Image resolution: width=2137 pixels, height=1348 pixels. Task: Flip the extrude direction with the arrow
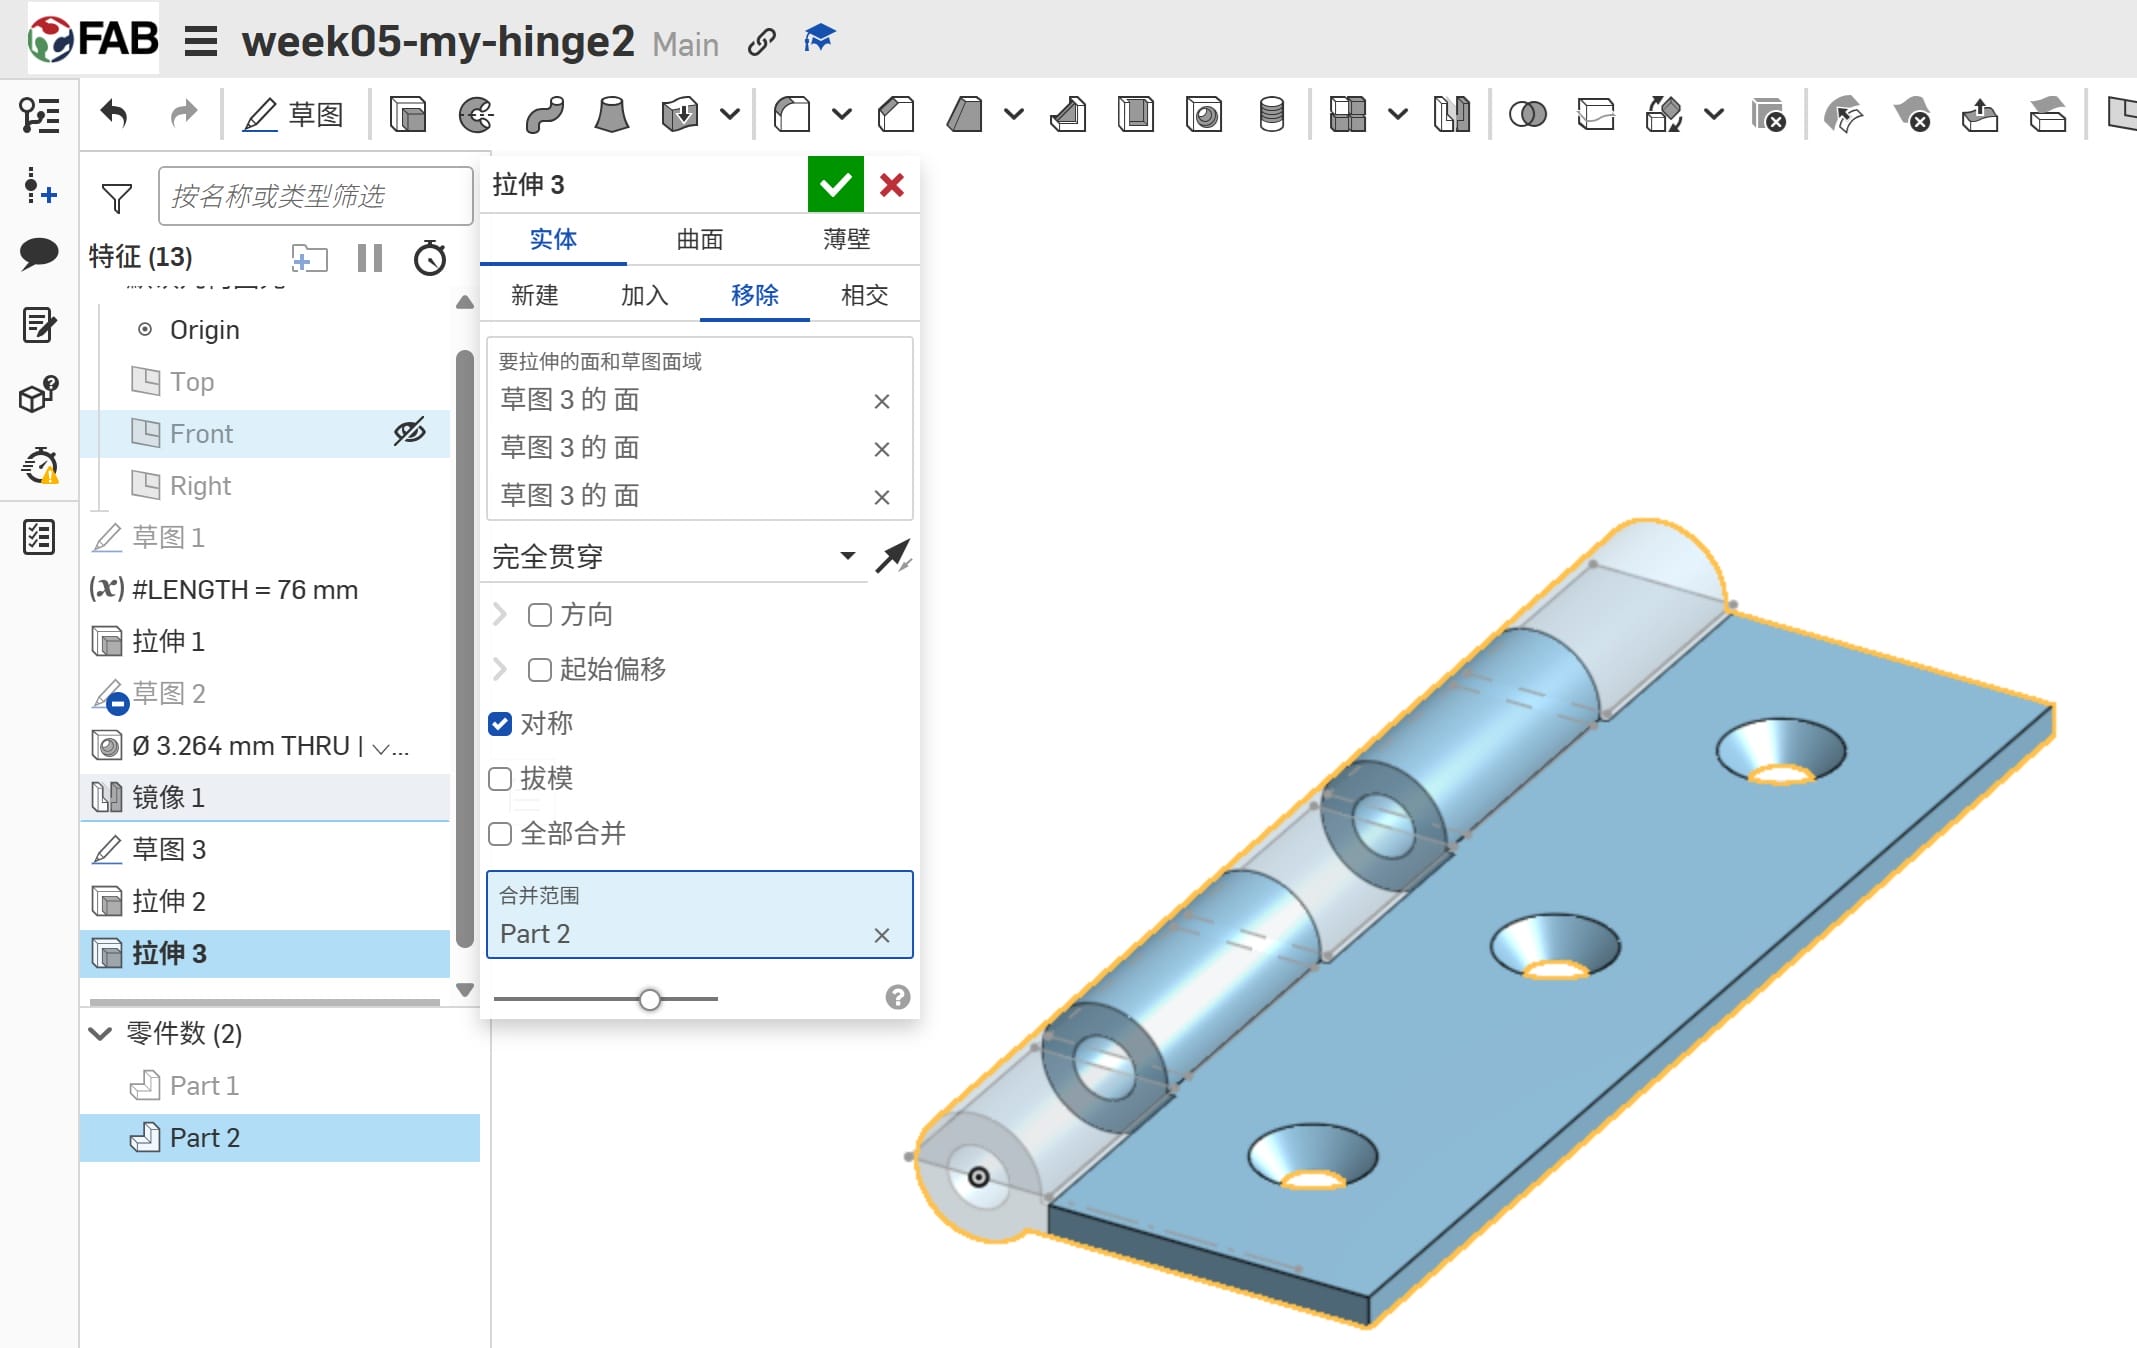pos(892,557)
